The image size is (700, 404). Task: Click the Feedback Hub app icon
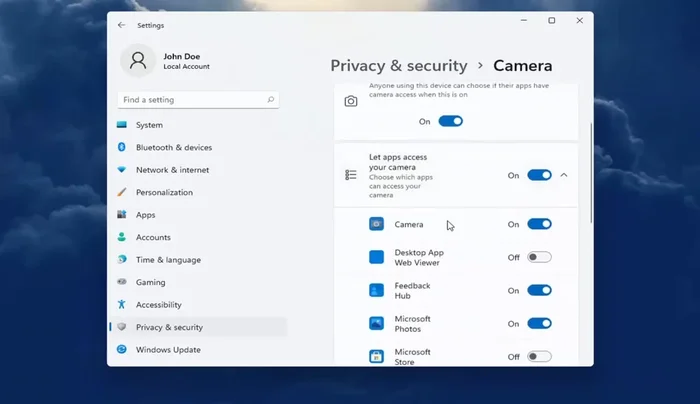376,290
